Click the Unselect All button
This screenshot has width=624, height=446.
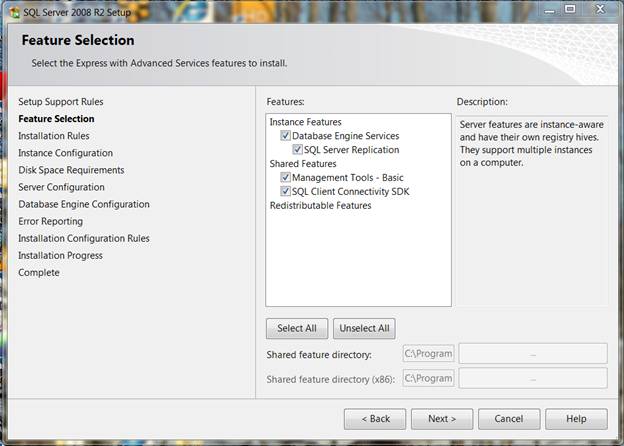point(364,328)
